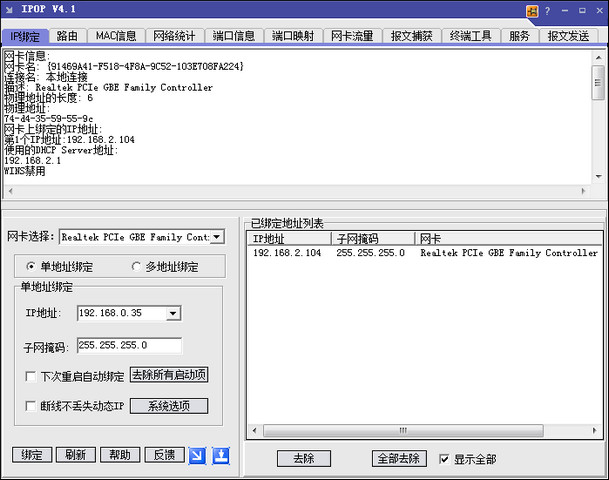The image size is (609, 480).
Task: Click the blue diagonal arrow icon
Action: (x=197, y=455)
